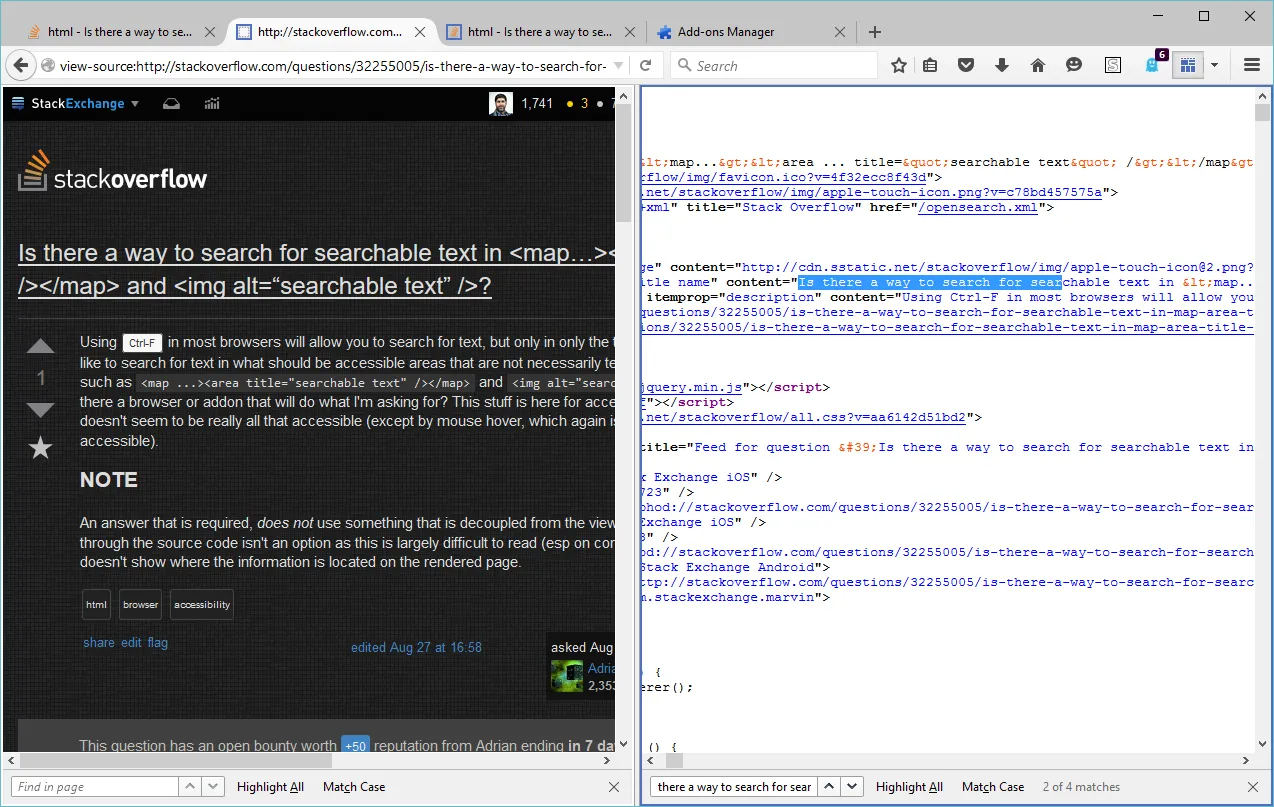Open the Ghostery ghost icon

[x=1153, y=64]
